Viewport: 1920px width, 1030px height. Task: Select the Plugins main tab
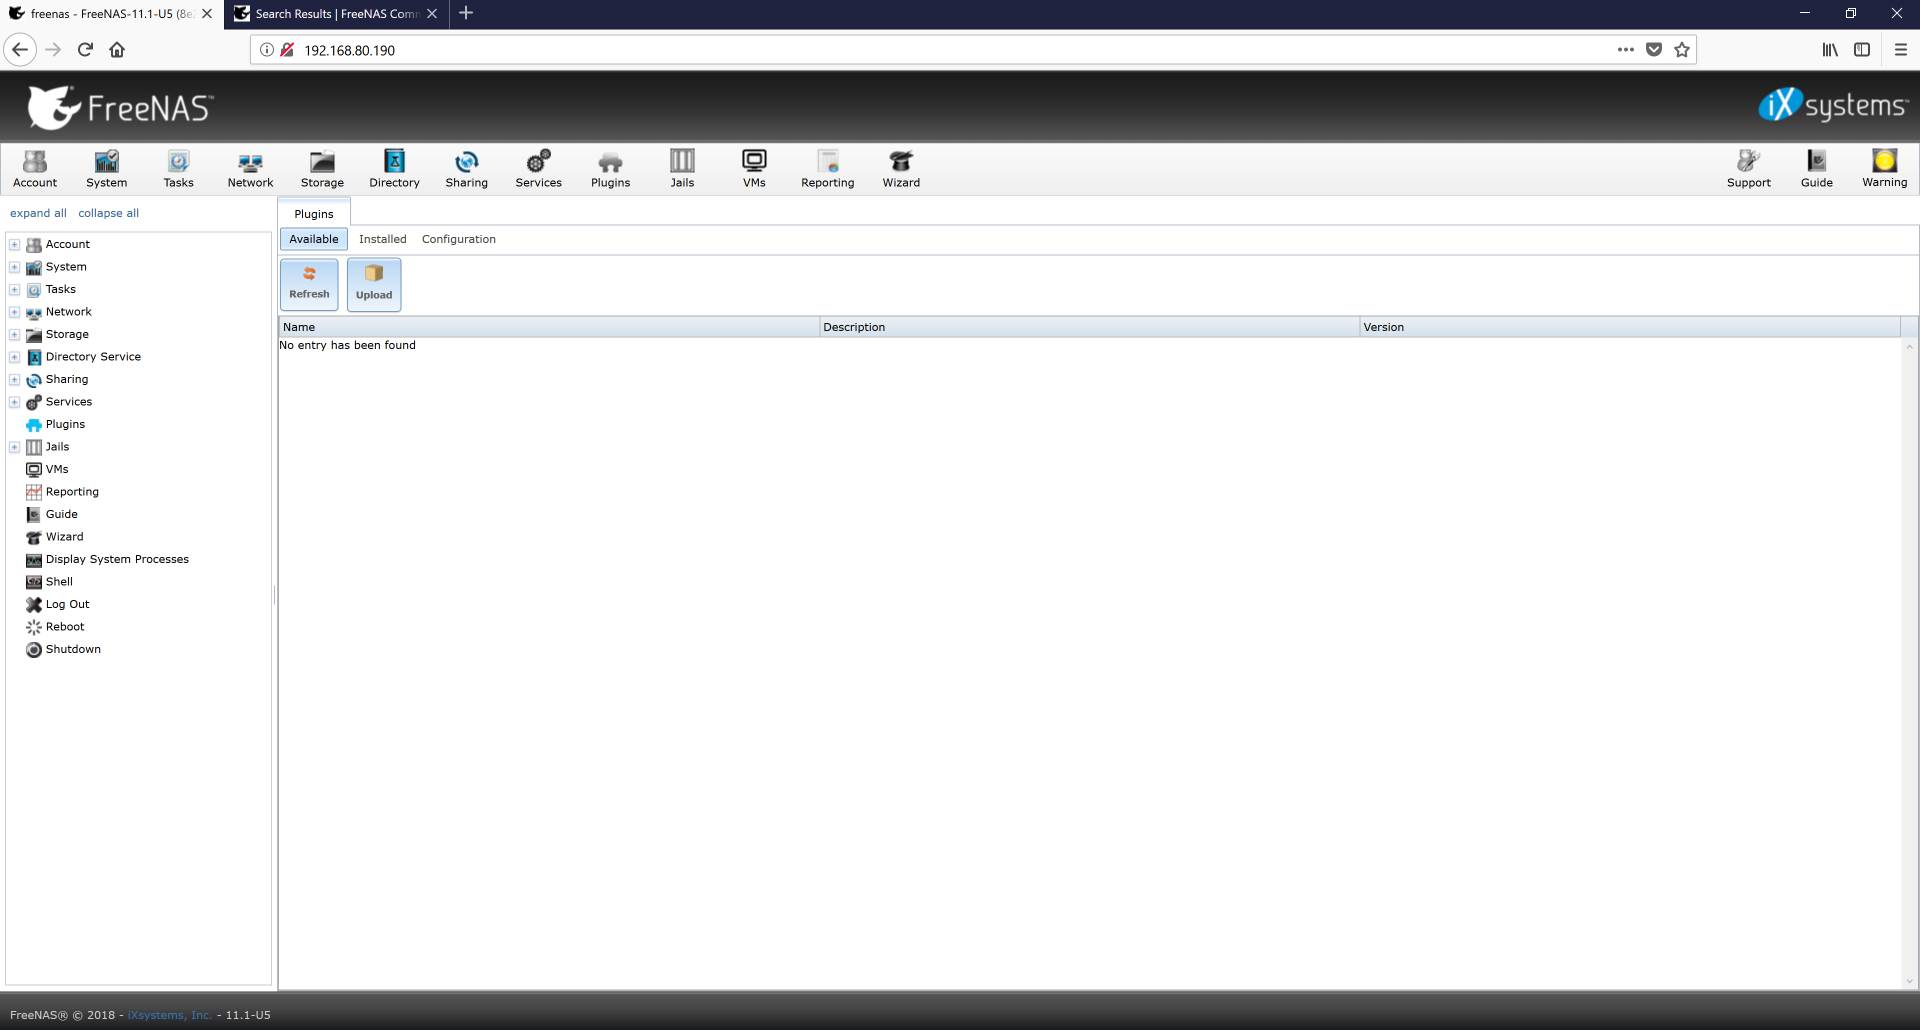pyautogui.click(x=314, y=214)
